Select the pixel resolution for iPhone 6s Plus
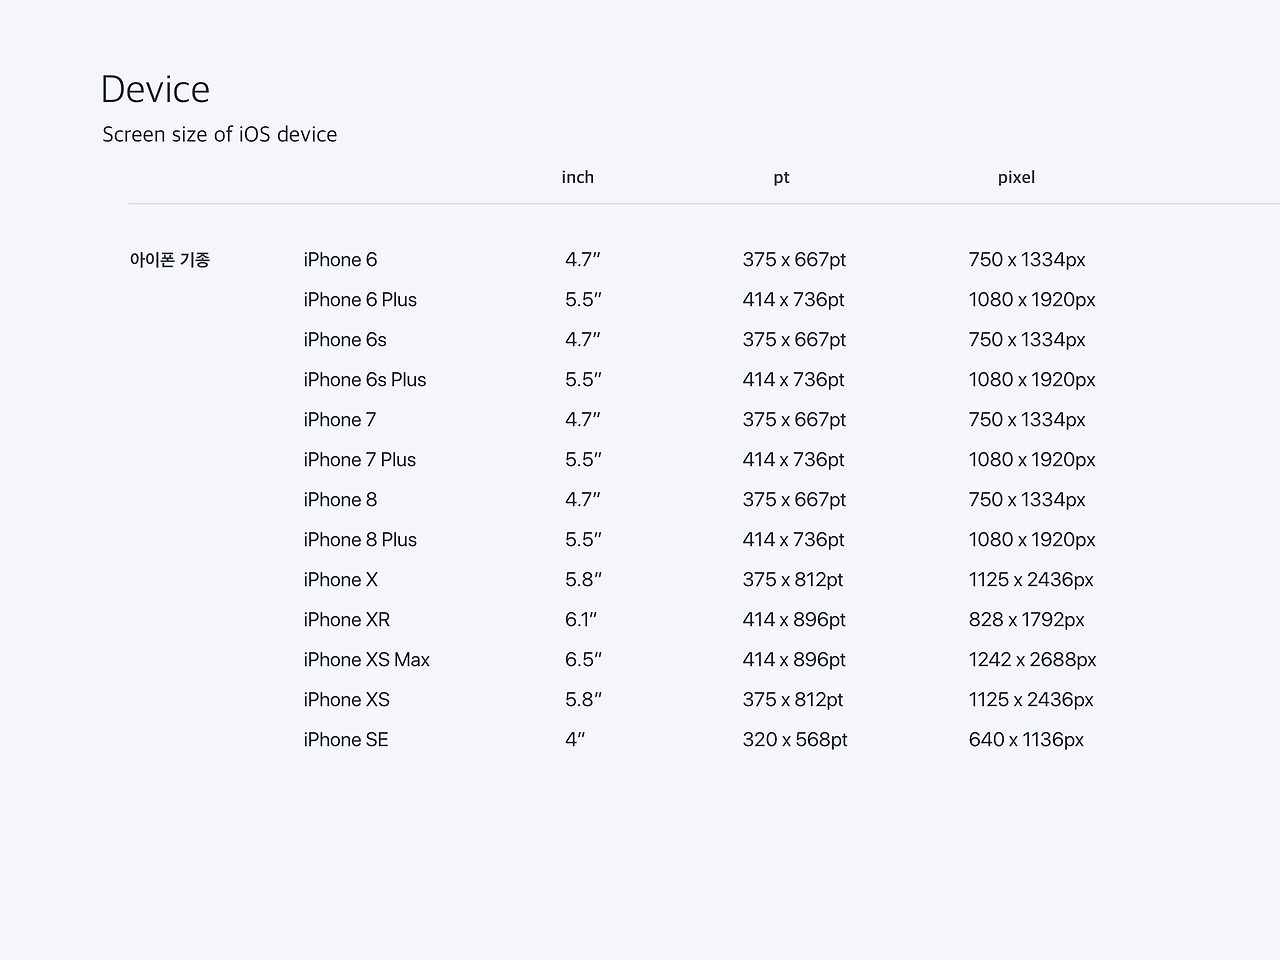Screen dimensions: 1280x960 click(x=1032, y=380)
